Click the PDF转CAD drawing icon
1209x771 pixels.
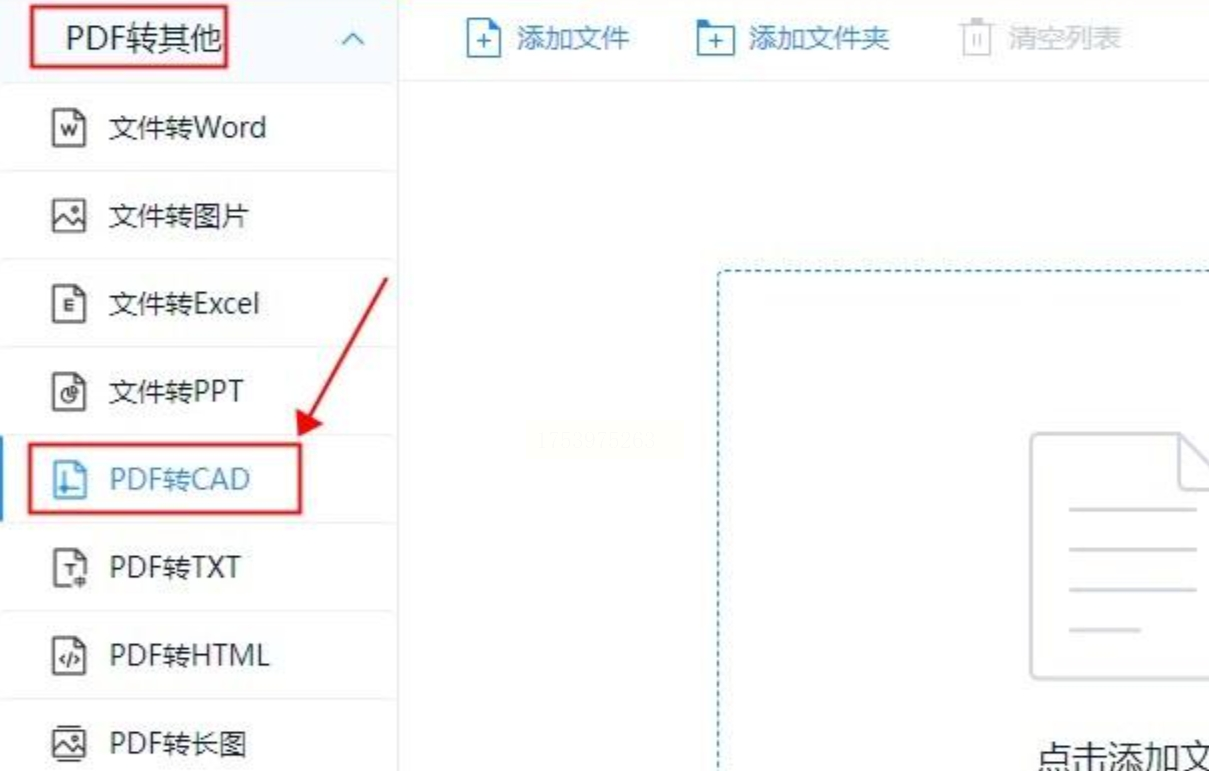click(68, 480)
